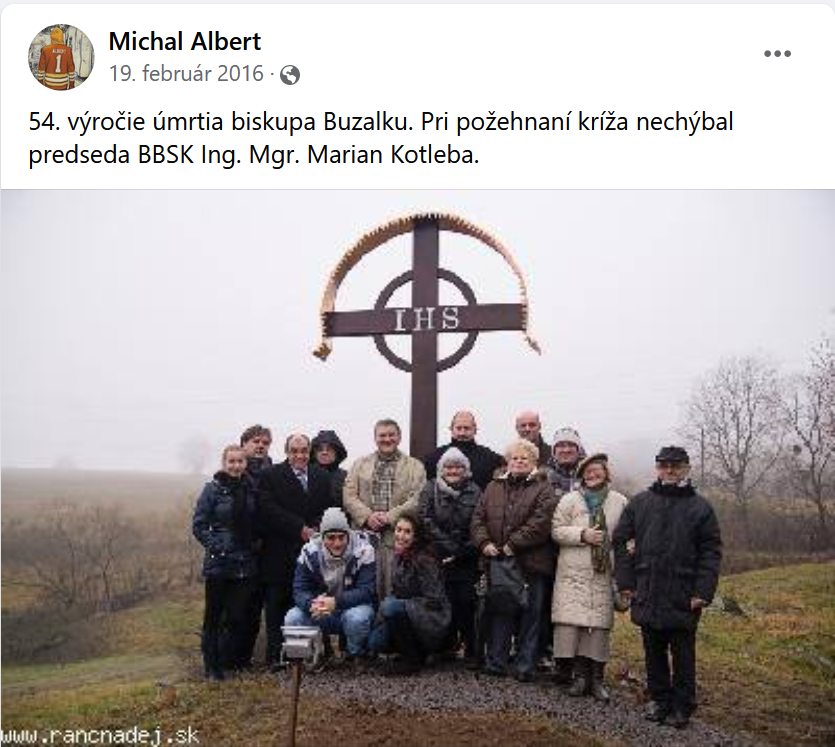835x747 pixels.
Task: Click the IHS lettering on the cross
Action: click(427, 318)
